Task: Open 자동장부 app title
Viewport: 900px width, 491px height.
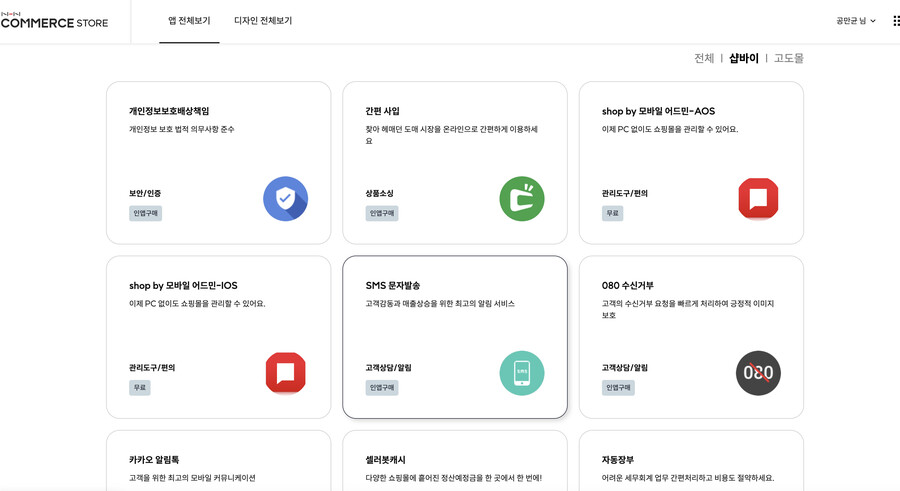Action: pos(618,460)
